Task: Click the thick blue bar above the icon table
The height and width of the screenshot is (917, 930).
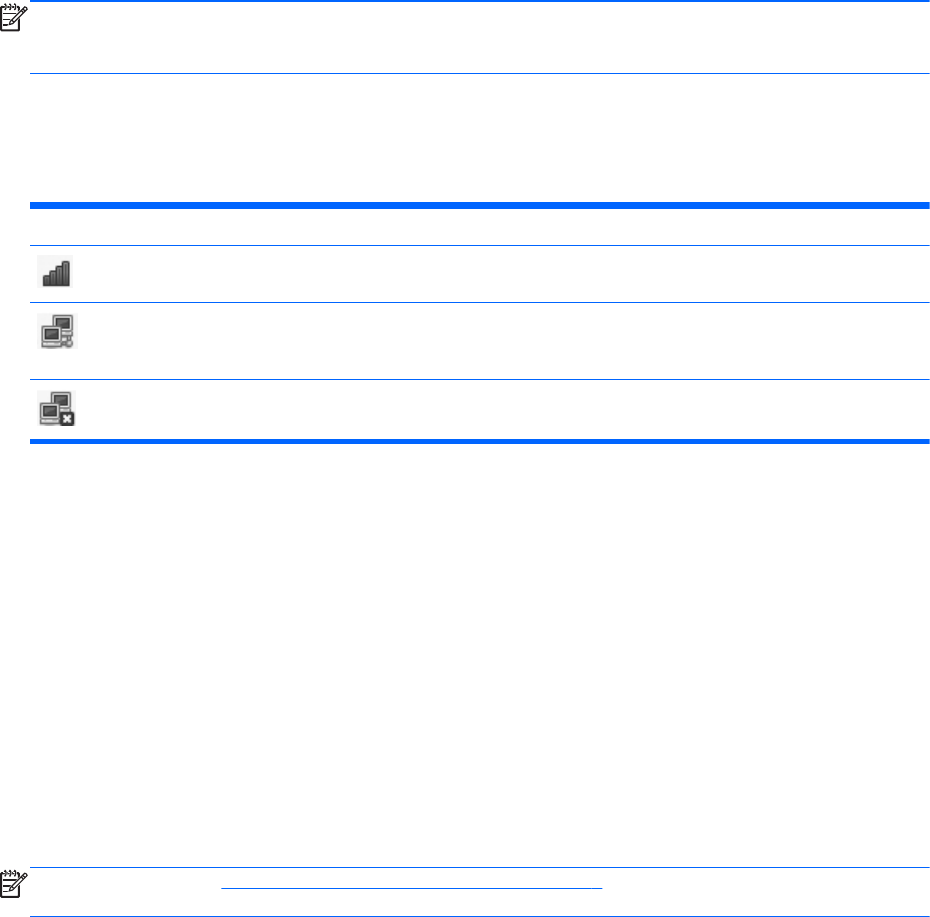Action: coord(480,205)
